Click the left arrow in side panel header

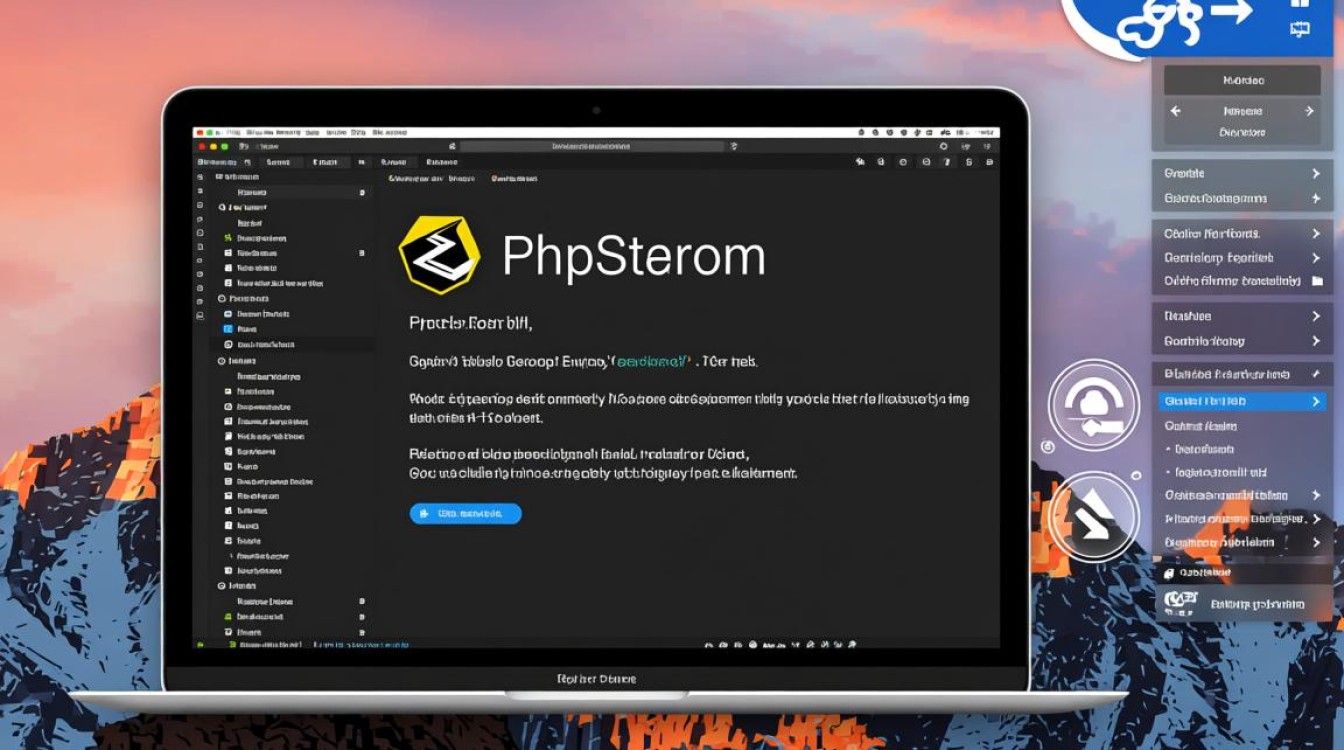[1175, 111]
